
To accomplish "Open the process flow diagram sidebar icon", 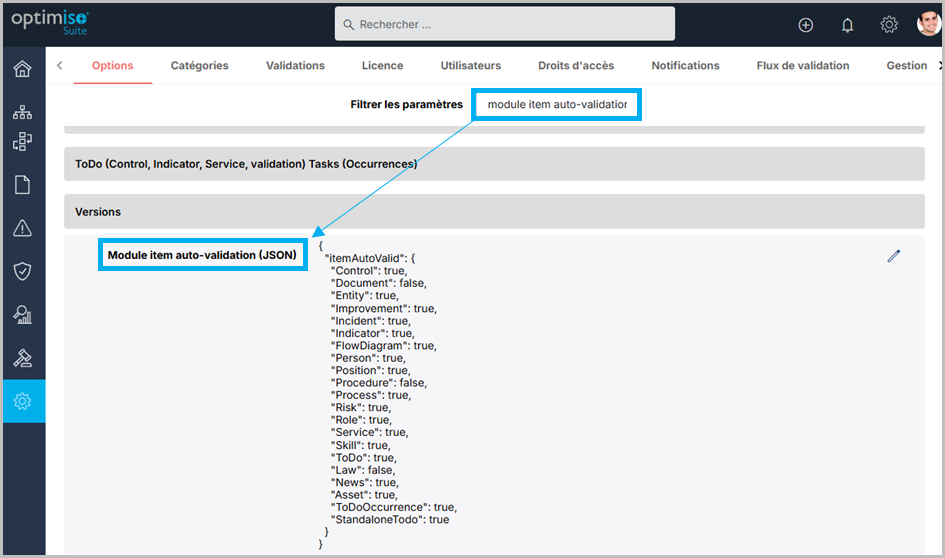I will (x=22, y=142).
